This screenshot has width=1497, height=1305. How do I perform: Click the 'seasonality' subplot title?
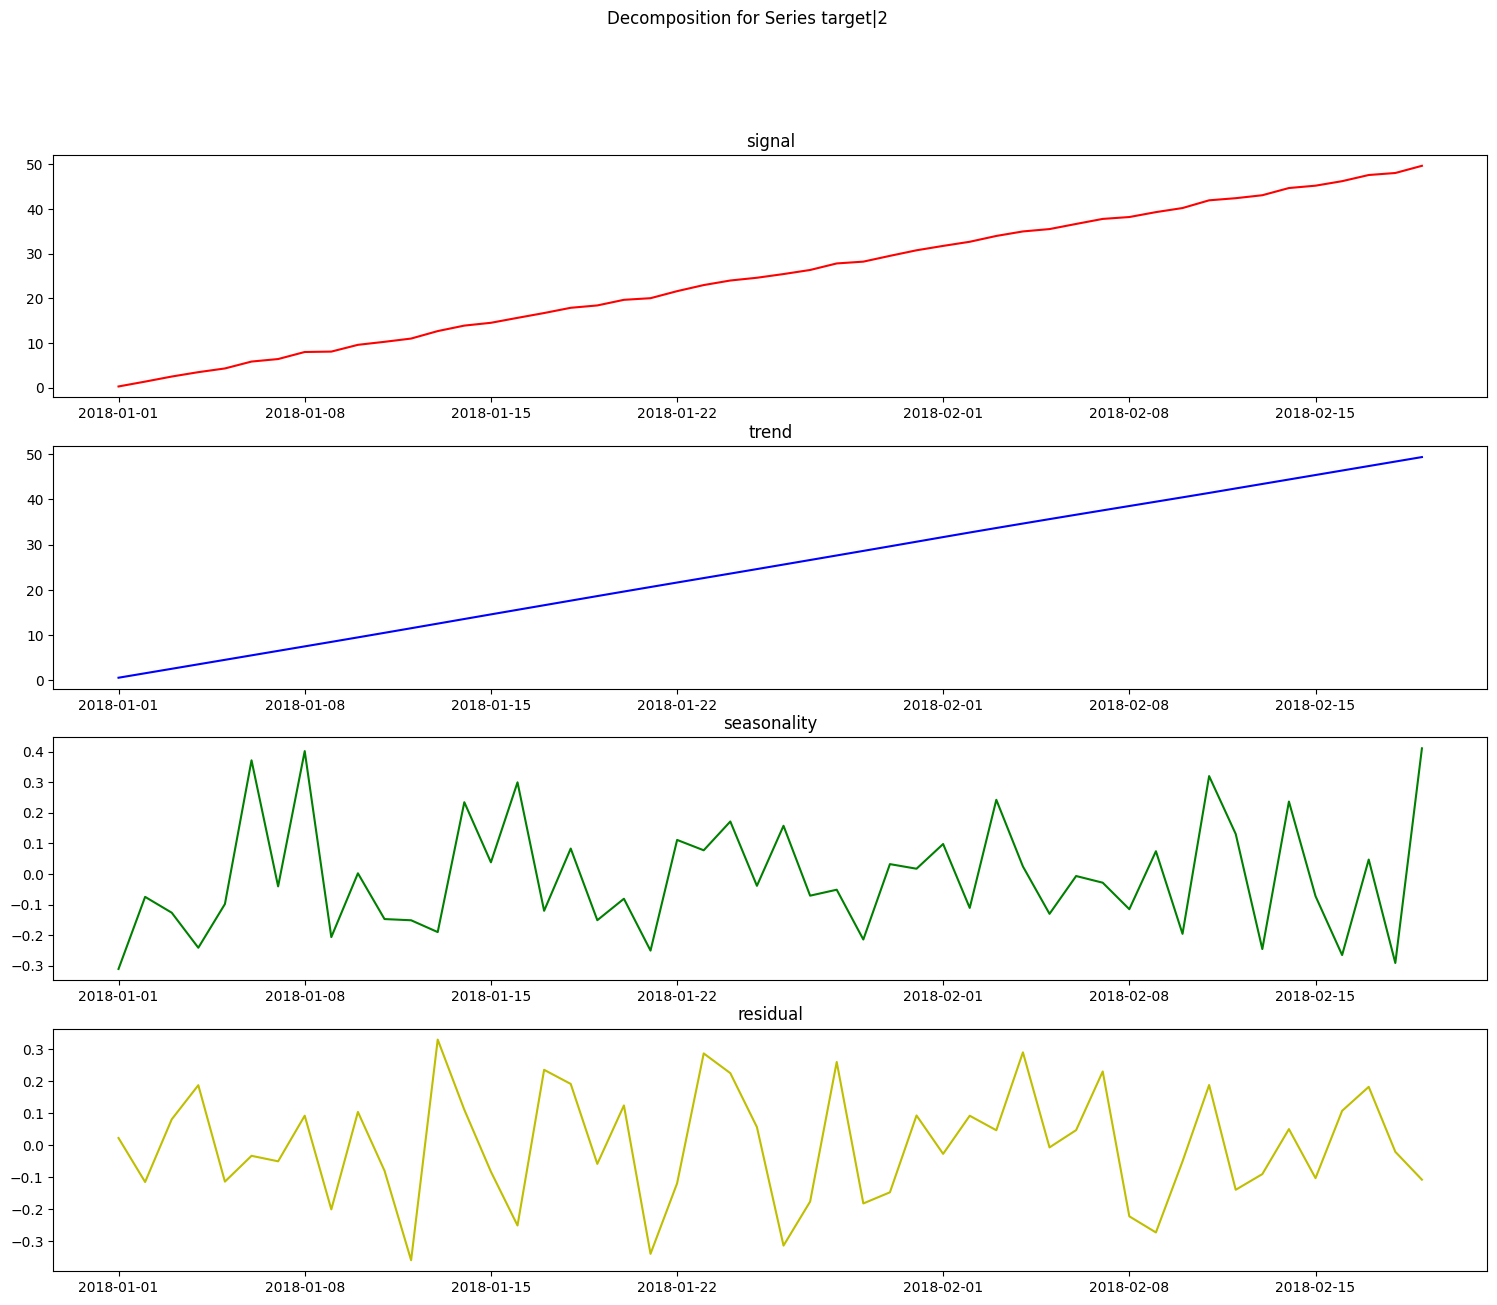tap(770, 723)
